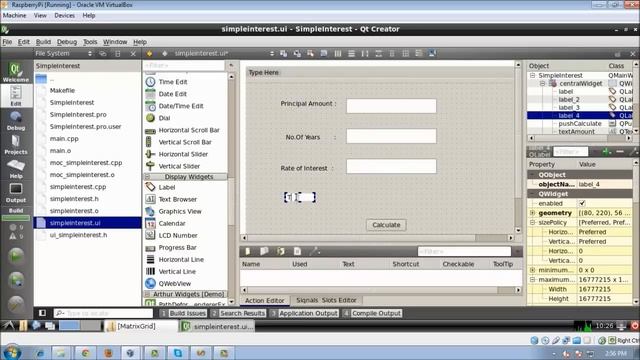
Task: Click the Adjust Size toolbar icon
Action: [x=432, y=53]
